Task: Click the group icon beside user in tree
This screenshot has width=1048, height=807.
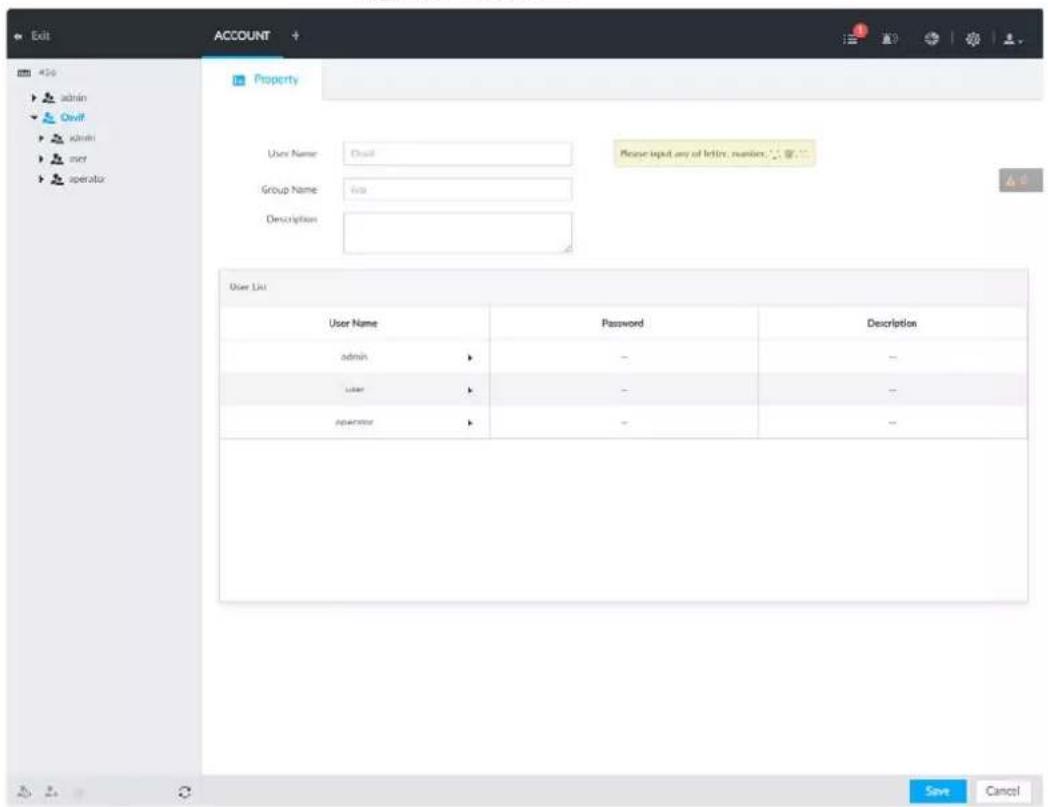Action: click(x=57, y=159)
